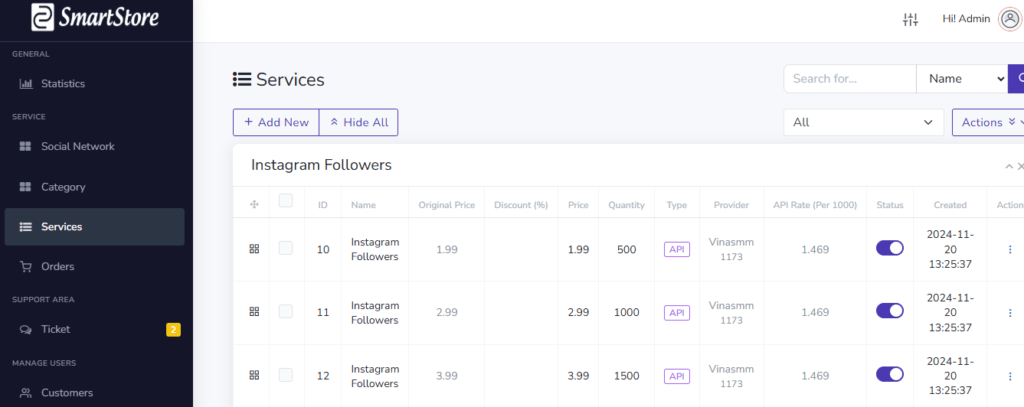The height and width of the screenshot is (407, 1024).
Task: Open the Actions dropdown menu
Action: 987,122
